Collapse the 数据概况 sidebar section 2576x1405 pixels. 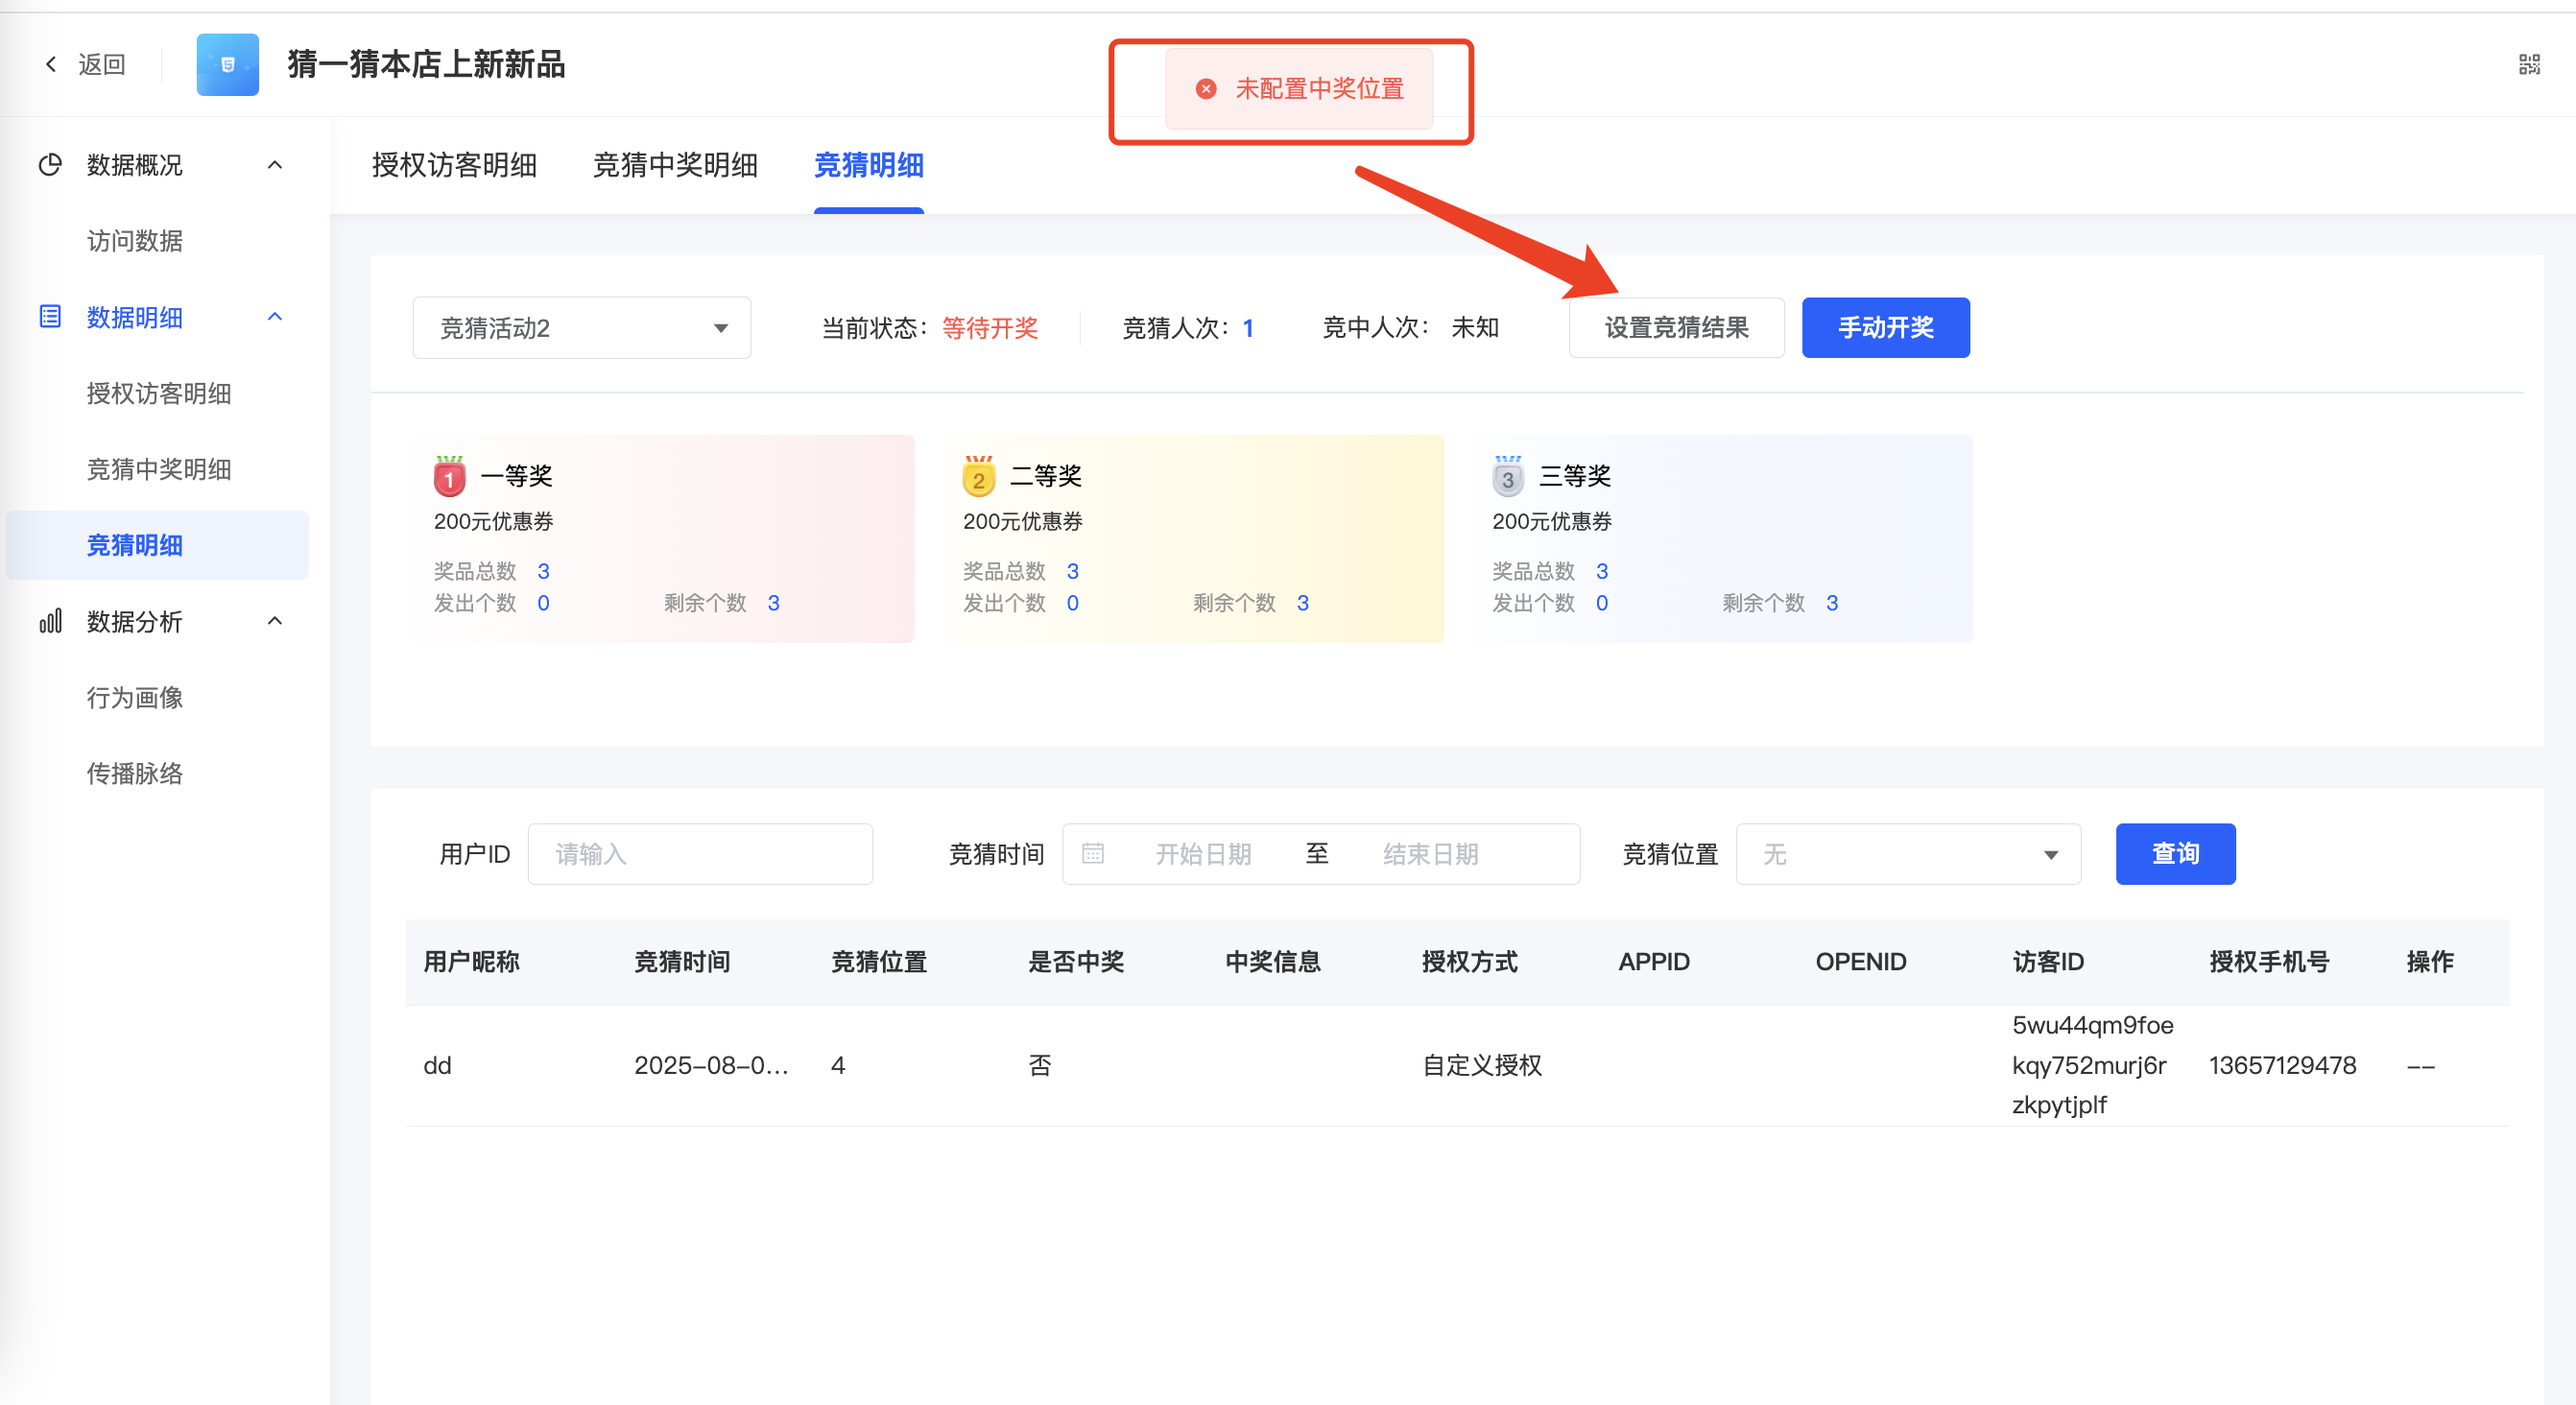click(x=275, y=165)
